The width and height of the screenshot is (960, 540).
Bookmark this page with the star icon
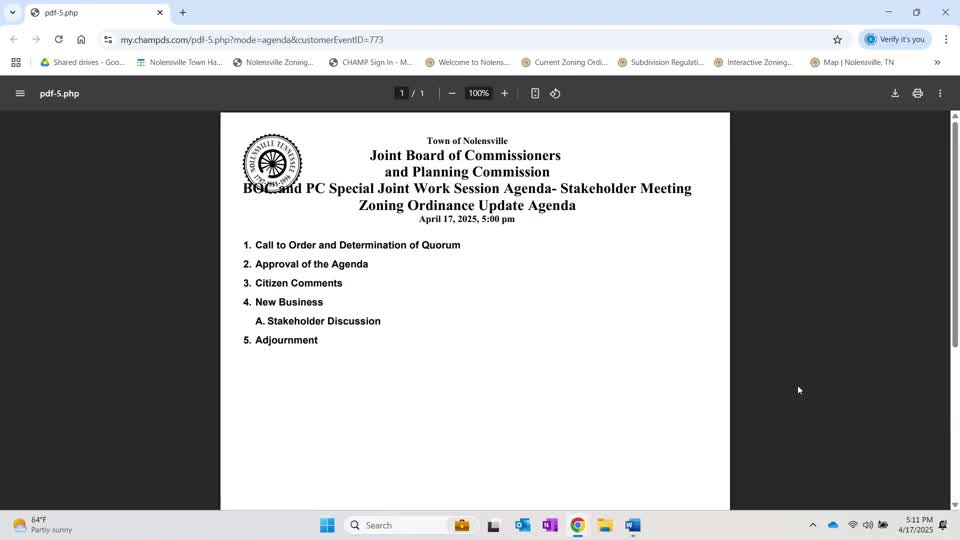(838, 40)
